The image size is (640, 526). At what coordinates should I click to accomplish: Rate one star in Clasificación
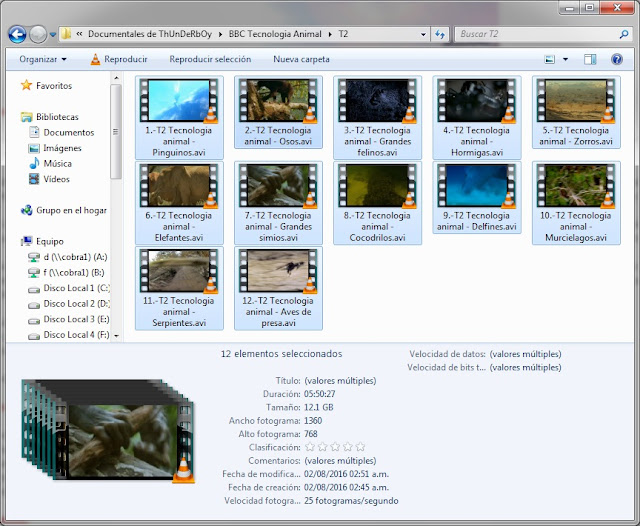(x=310, y=447)
